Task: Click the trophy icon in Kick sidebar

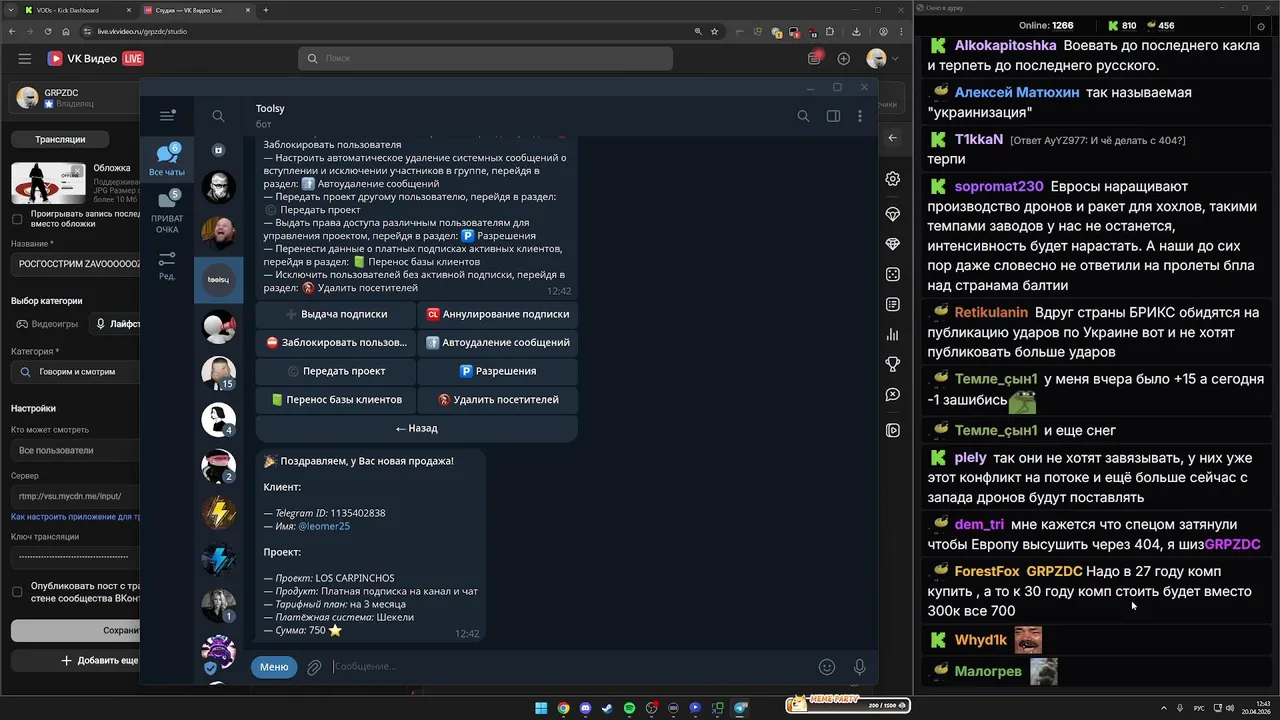Action: (x=893, y=364)
